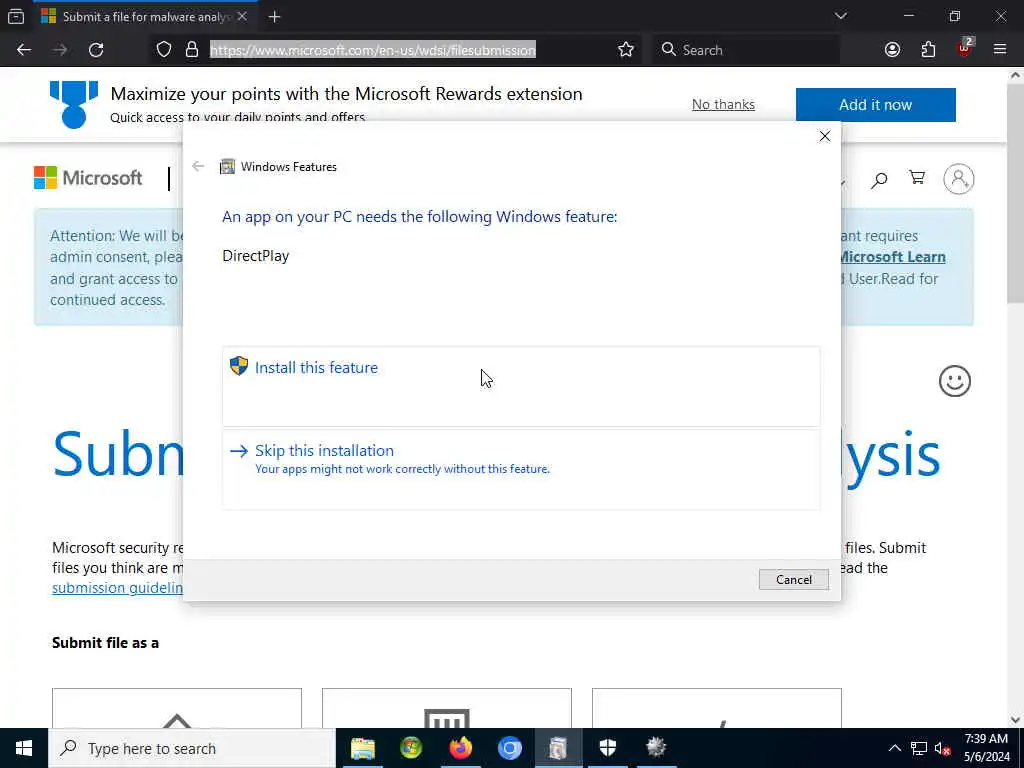Go back using Windows Features back arrow
This screenshot has width=1024, height=768.
coord(198,167)
